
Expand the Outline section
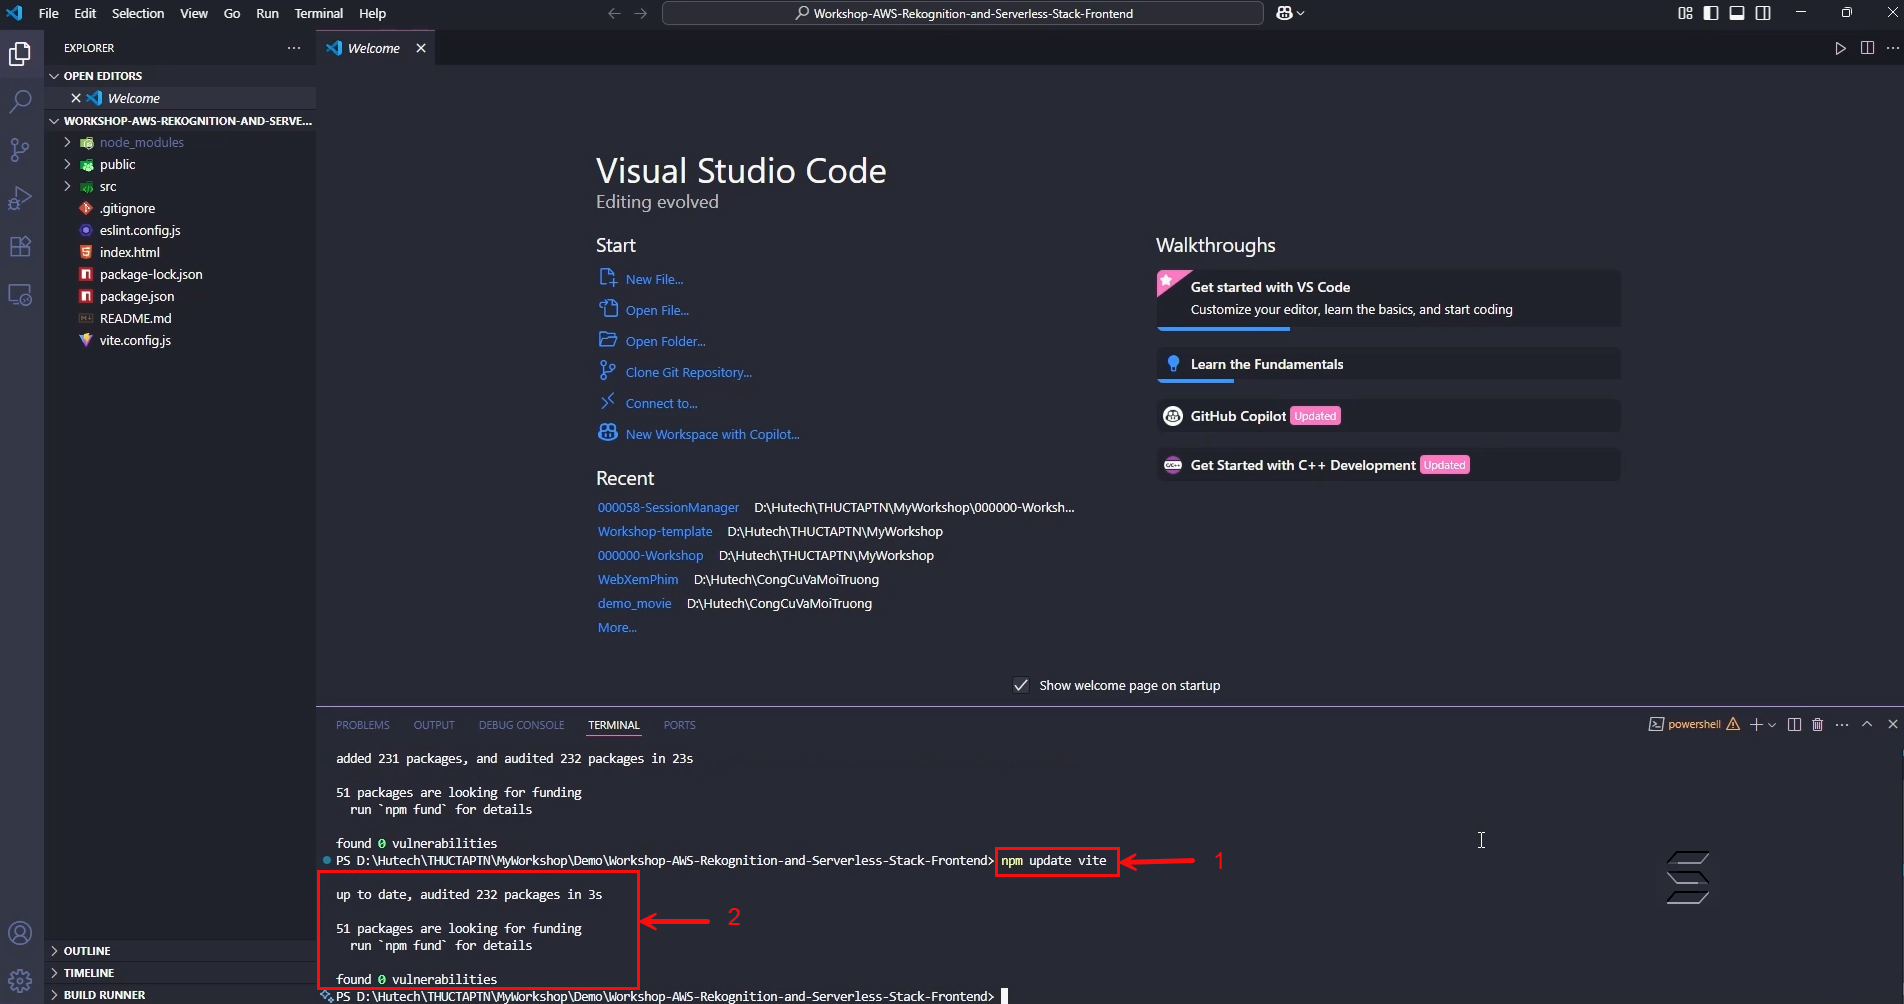180,951
